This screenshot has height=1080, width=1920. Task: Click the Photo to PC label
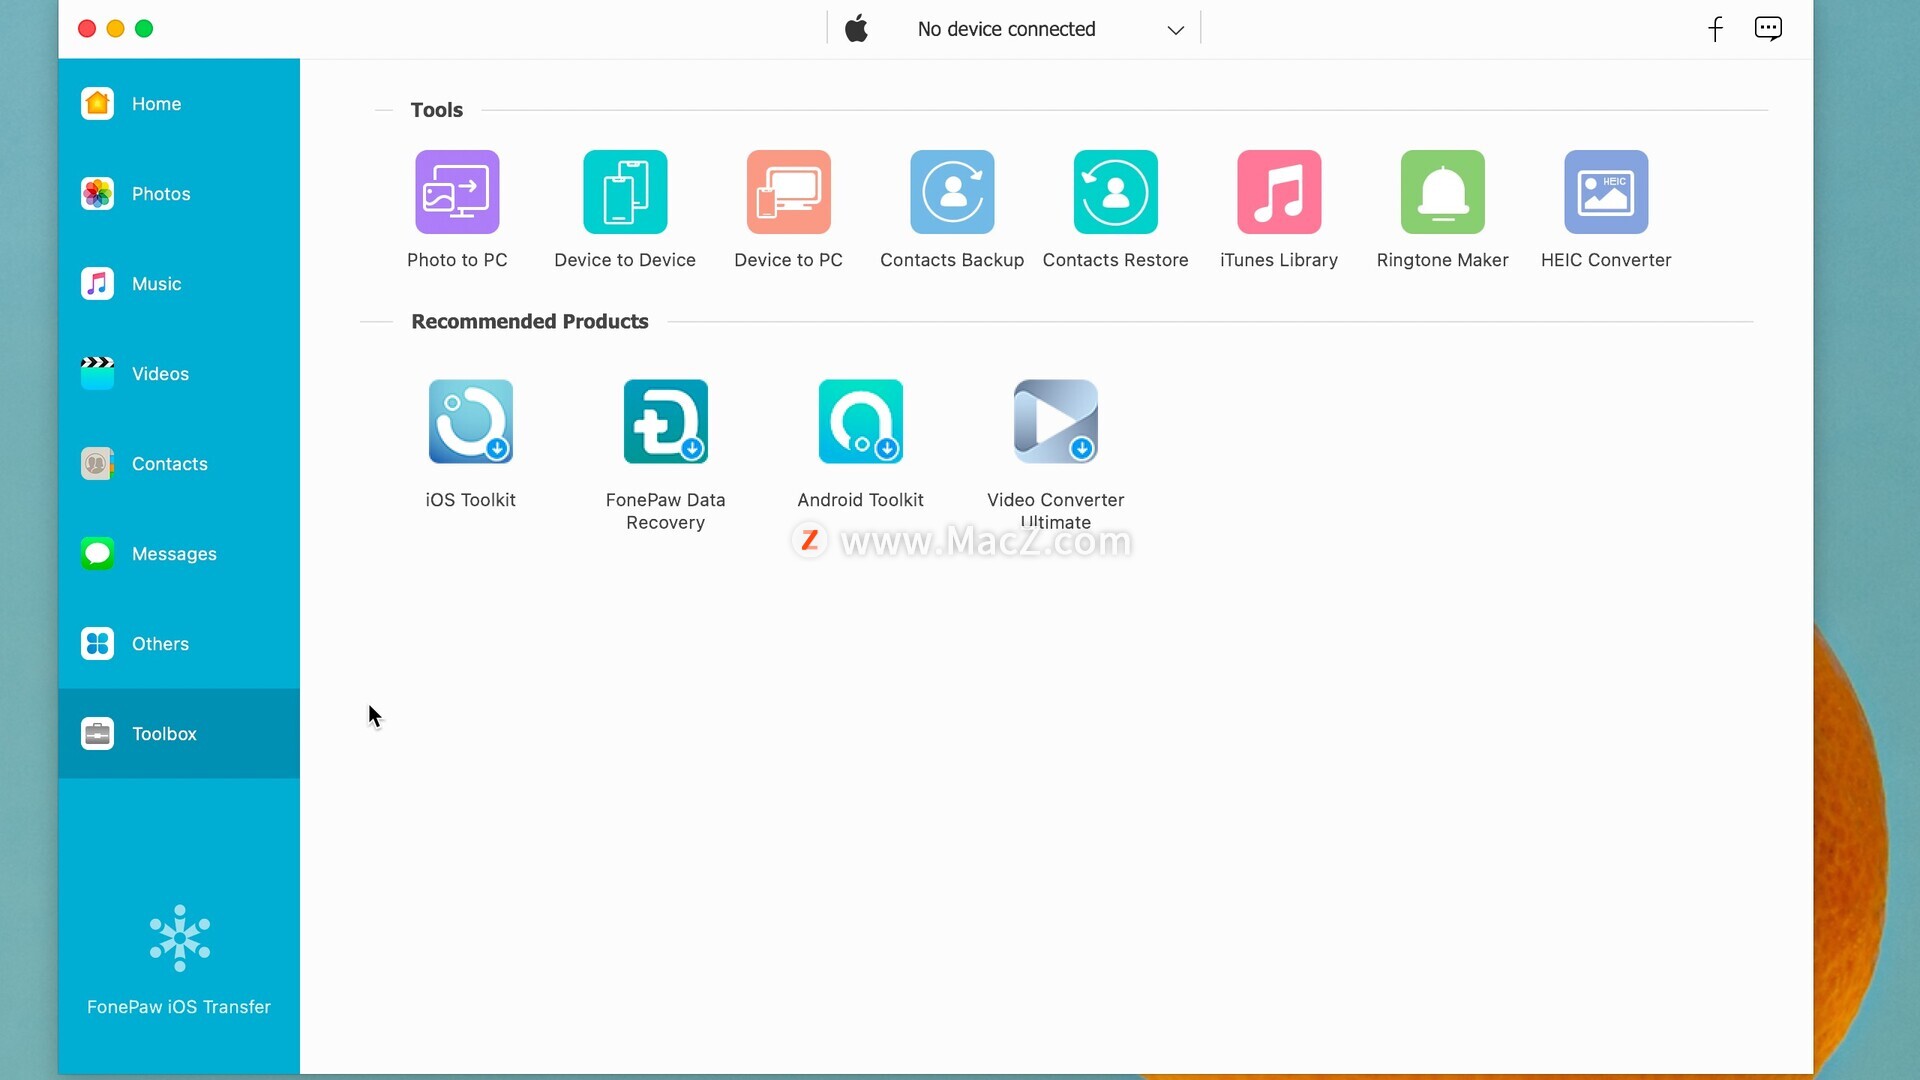coord(457,260)
